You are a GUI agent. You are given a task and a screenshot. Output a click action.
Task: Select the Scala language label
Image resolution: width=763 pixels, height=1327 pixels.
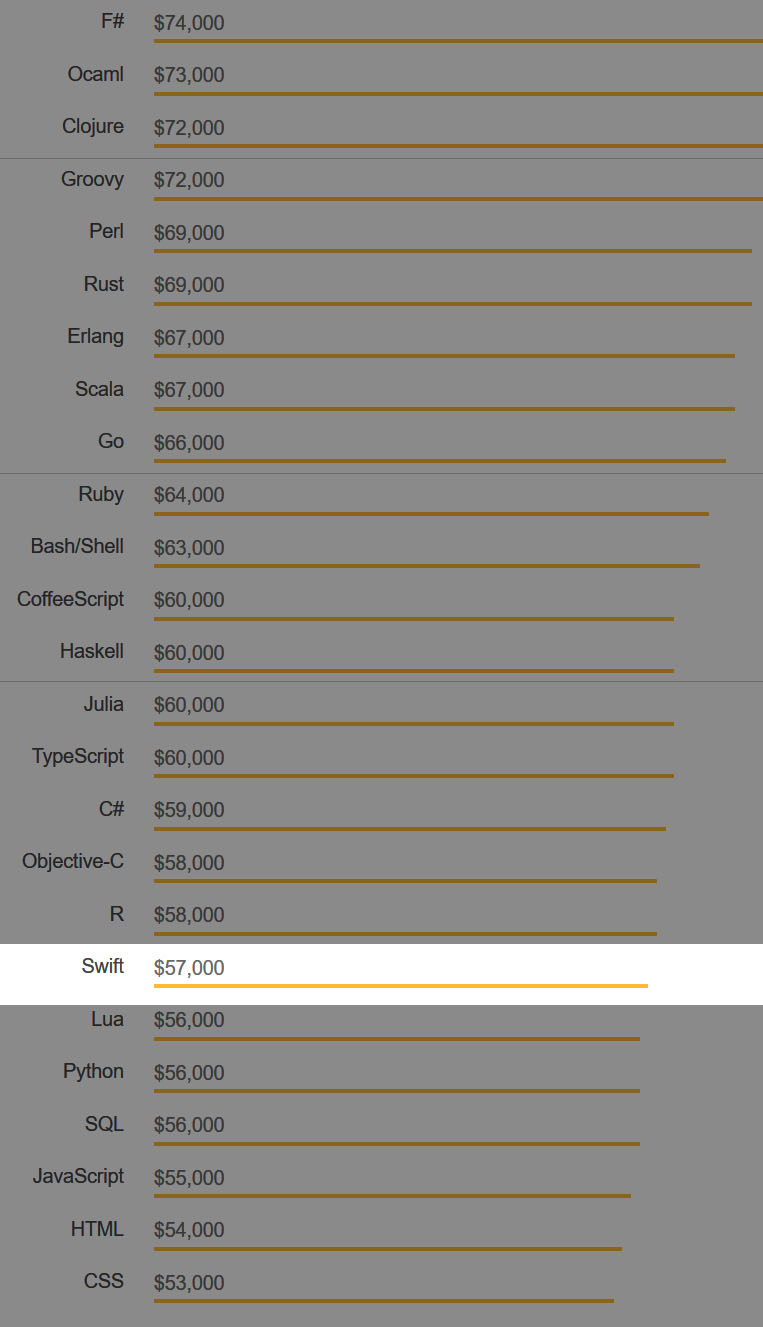[99, 389]
